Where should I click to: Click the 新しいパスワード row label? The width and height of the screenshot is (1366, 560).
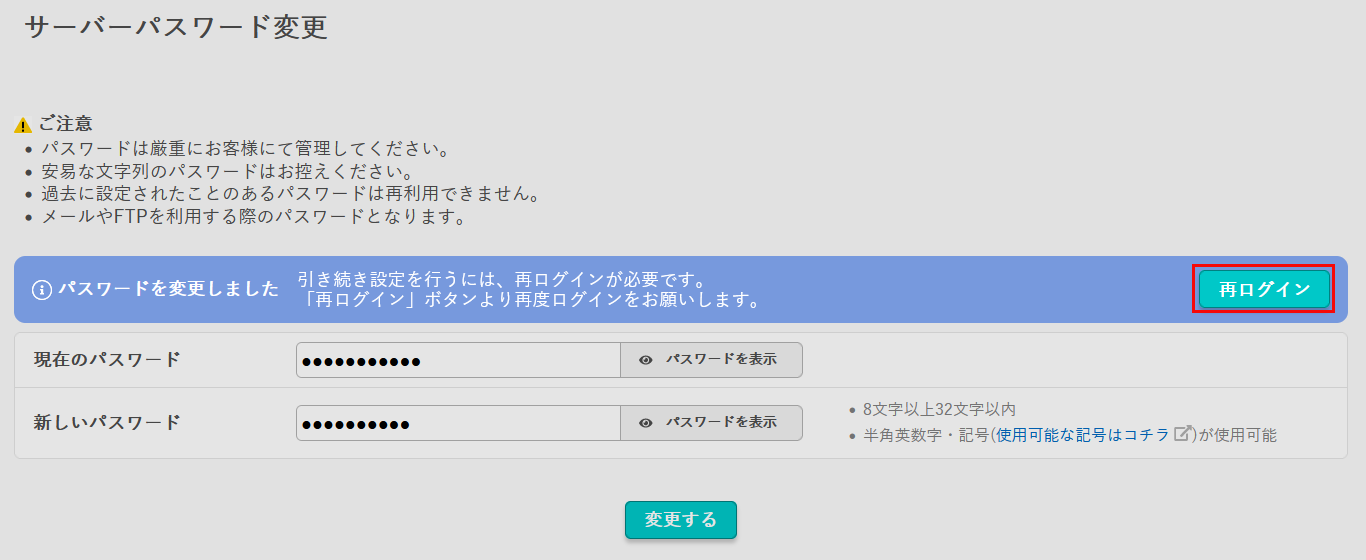click(x=107, y=423)
